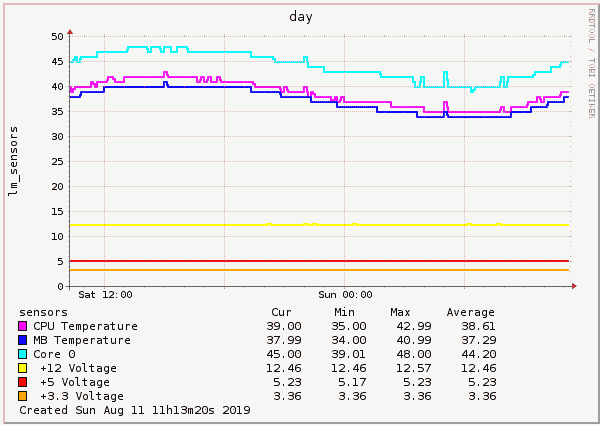Click the 'Cur' column header
600x425 pixels.
point(281,312)
